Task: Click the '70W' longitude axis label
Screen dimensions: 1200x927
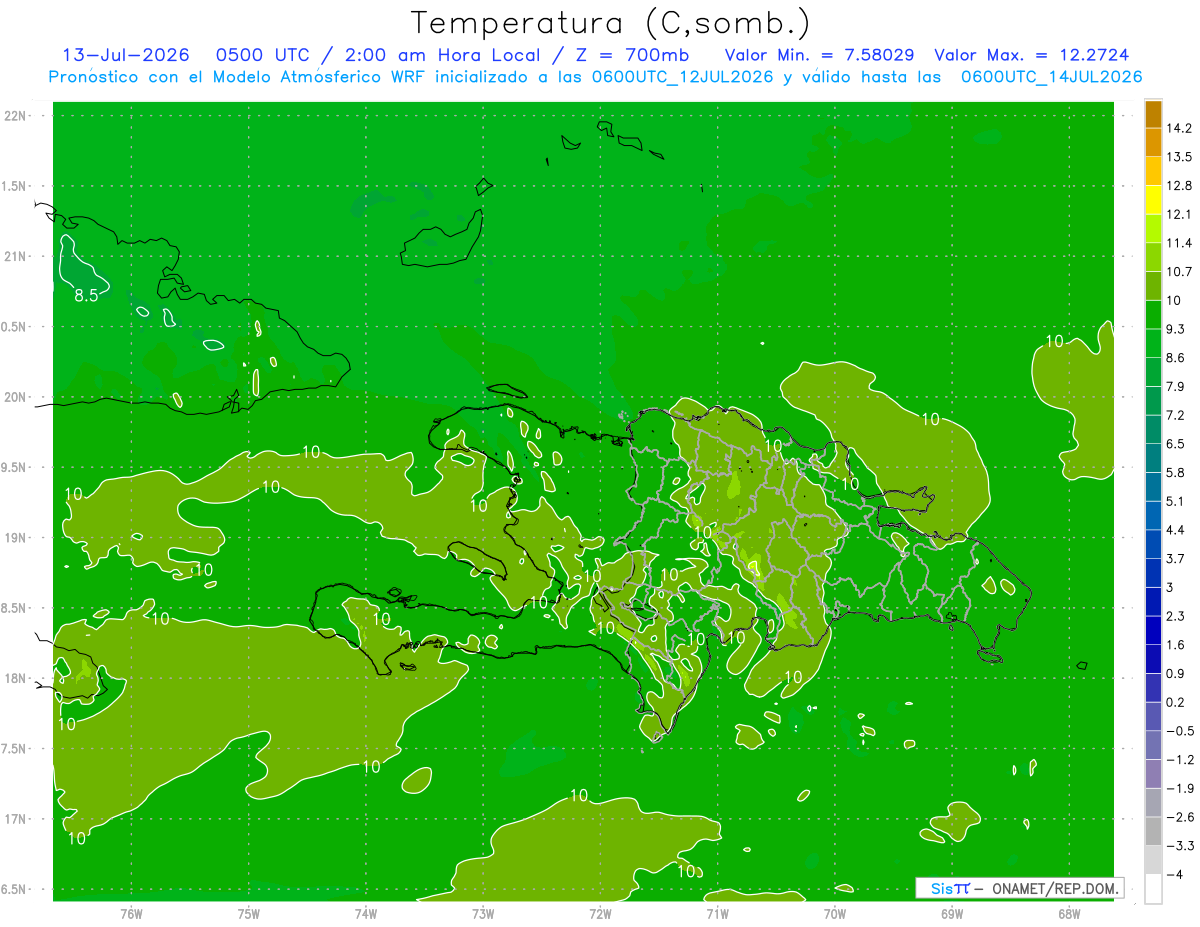Action: pyautogui.click(x=835, y=913)
